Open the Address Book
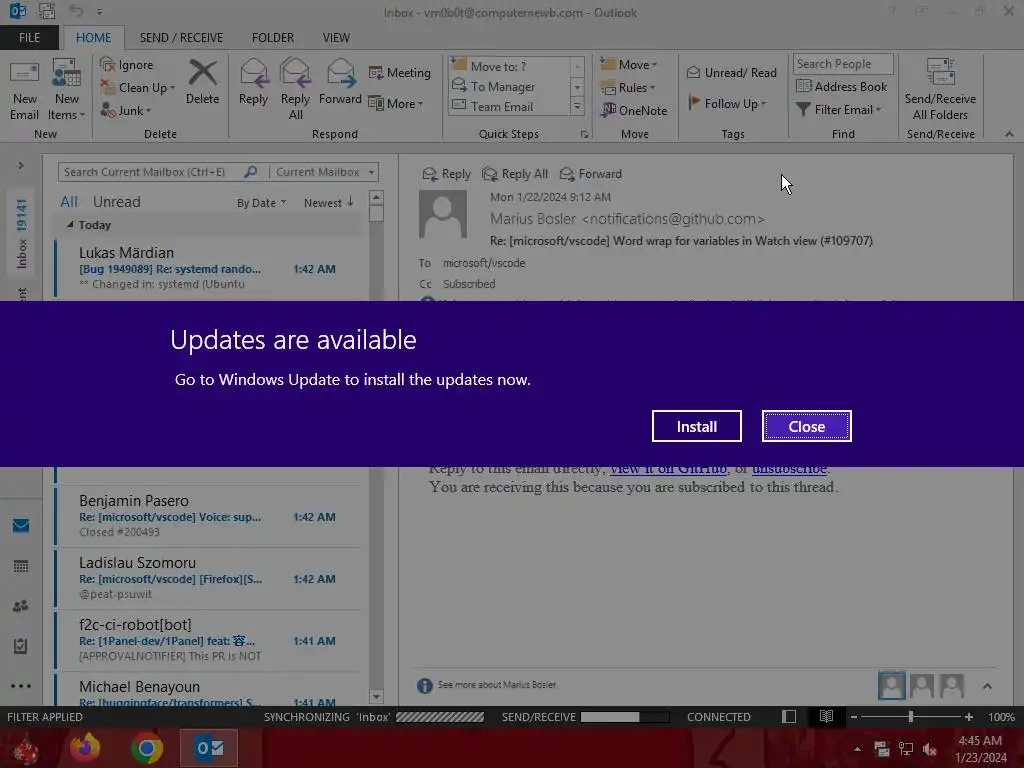The height and width of the screenshot is (768, 1024). point(841,86)
